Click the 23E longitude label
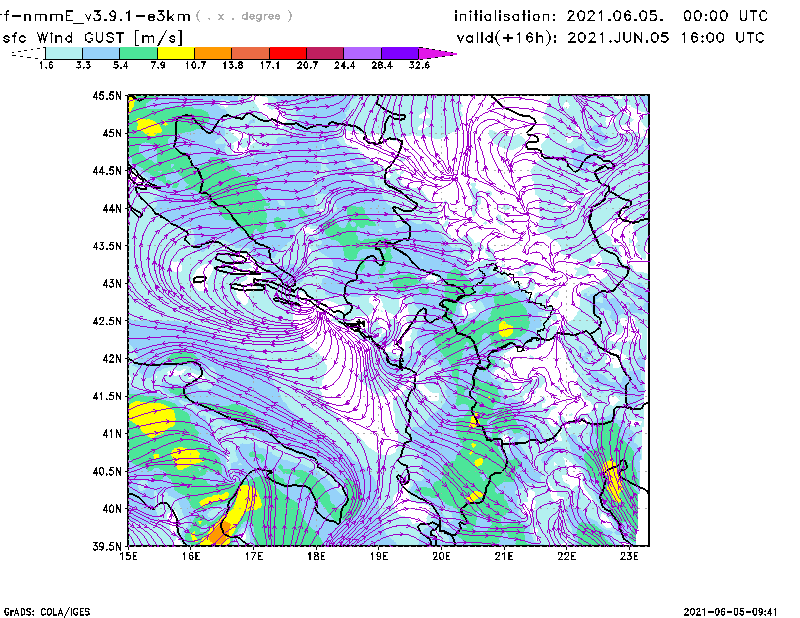This screenshot has height=618, width=800. coord(630,556)
